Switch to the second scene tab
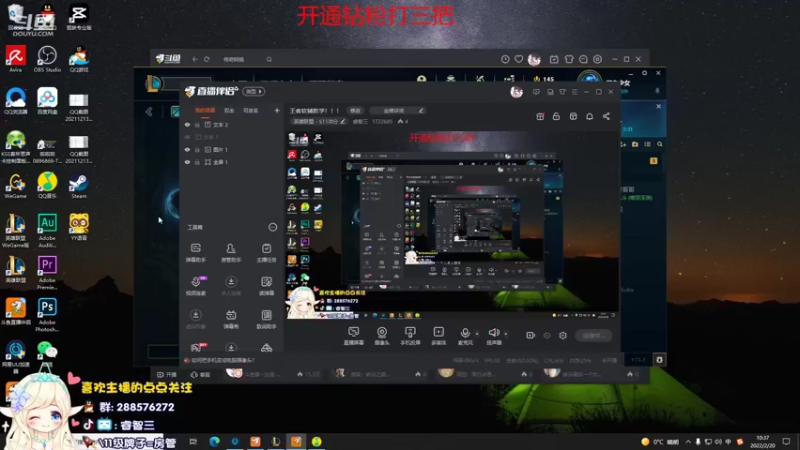 229,110
